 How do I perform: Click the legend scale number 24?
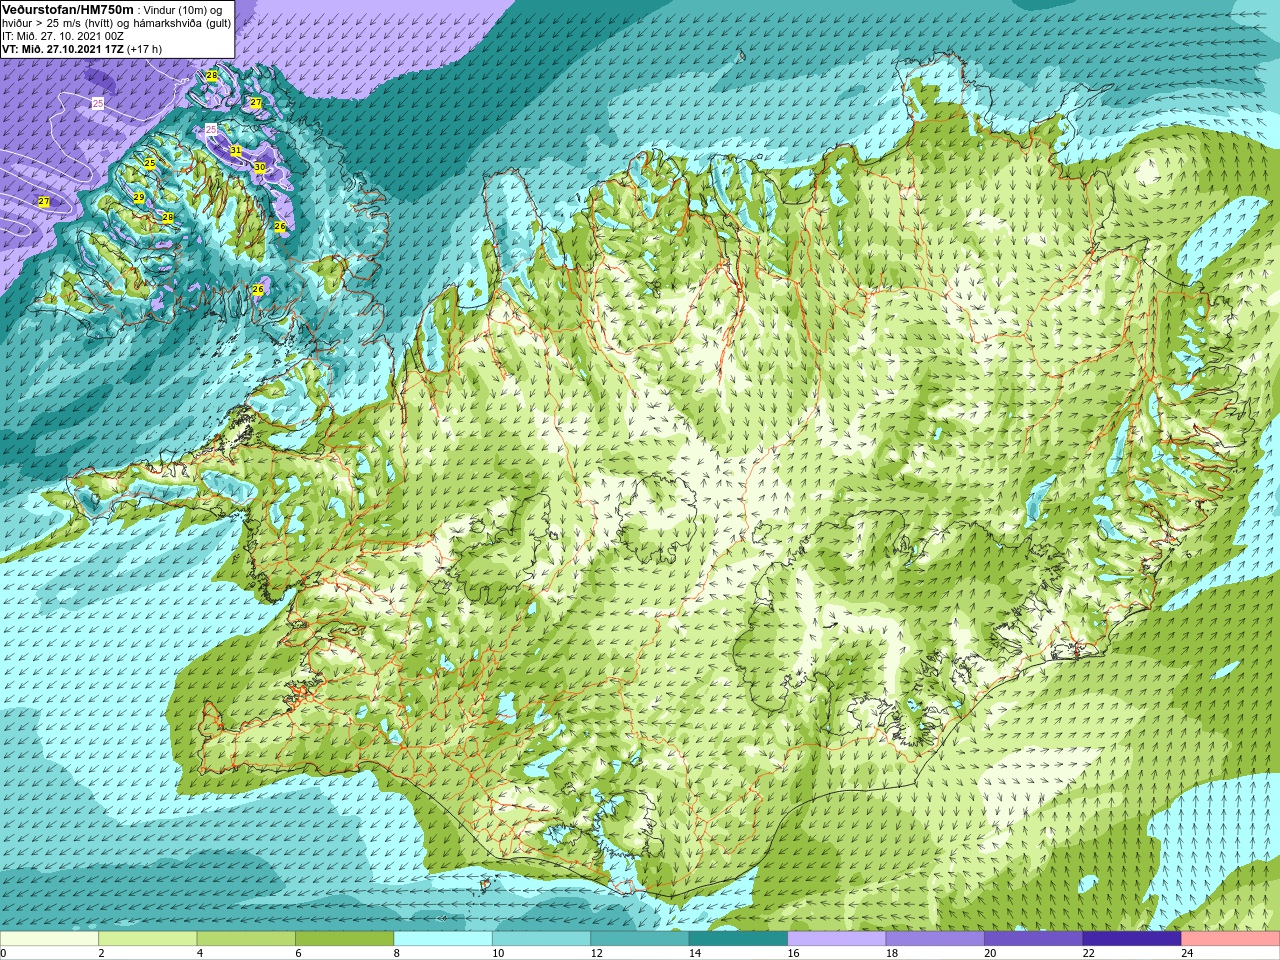(1187, 953)
